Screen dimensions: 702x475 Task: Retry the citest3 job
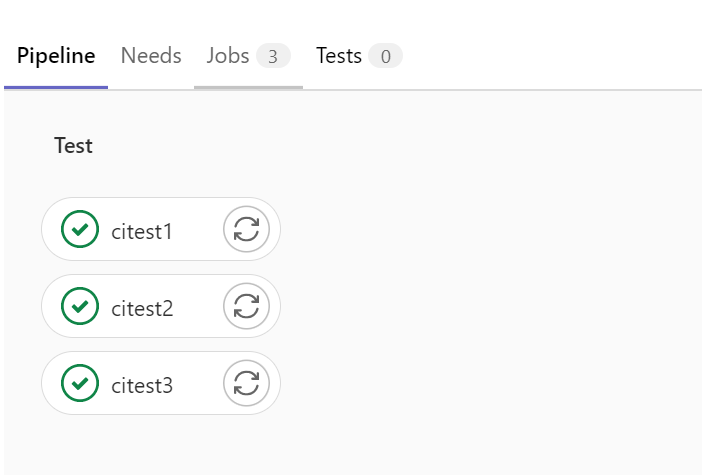pos(246,383)
